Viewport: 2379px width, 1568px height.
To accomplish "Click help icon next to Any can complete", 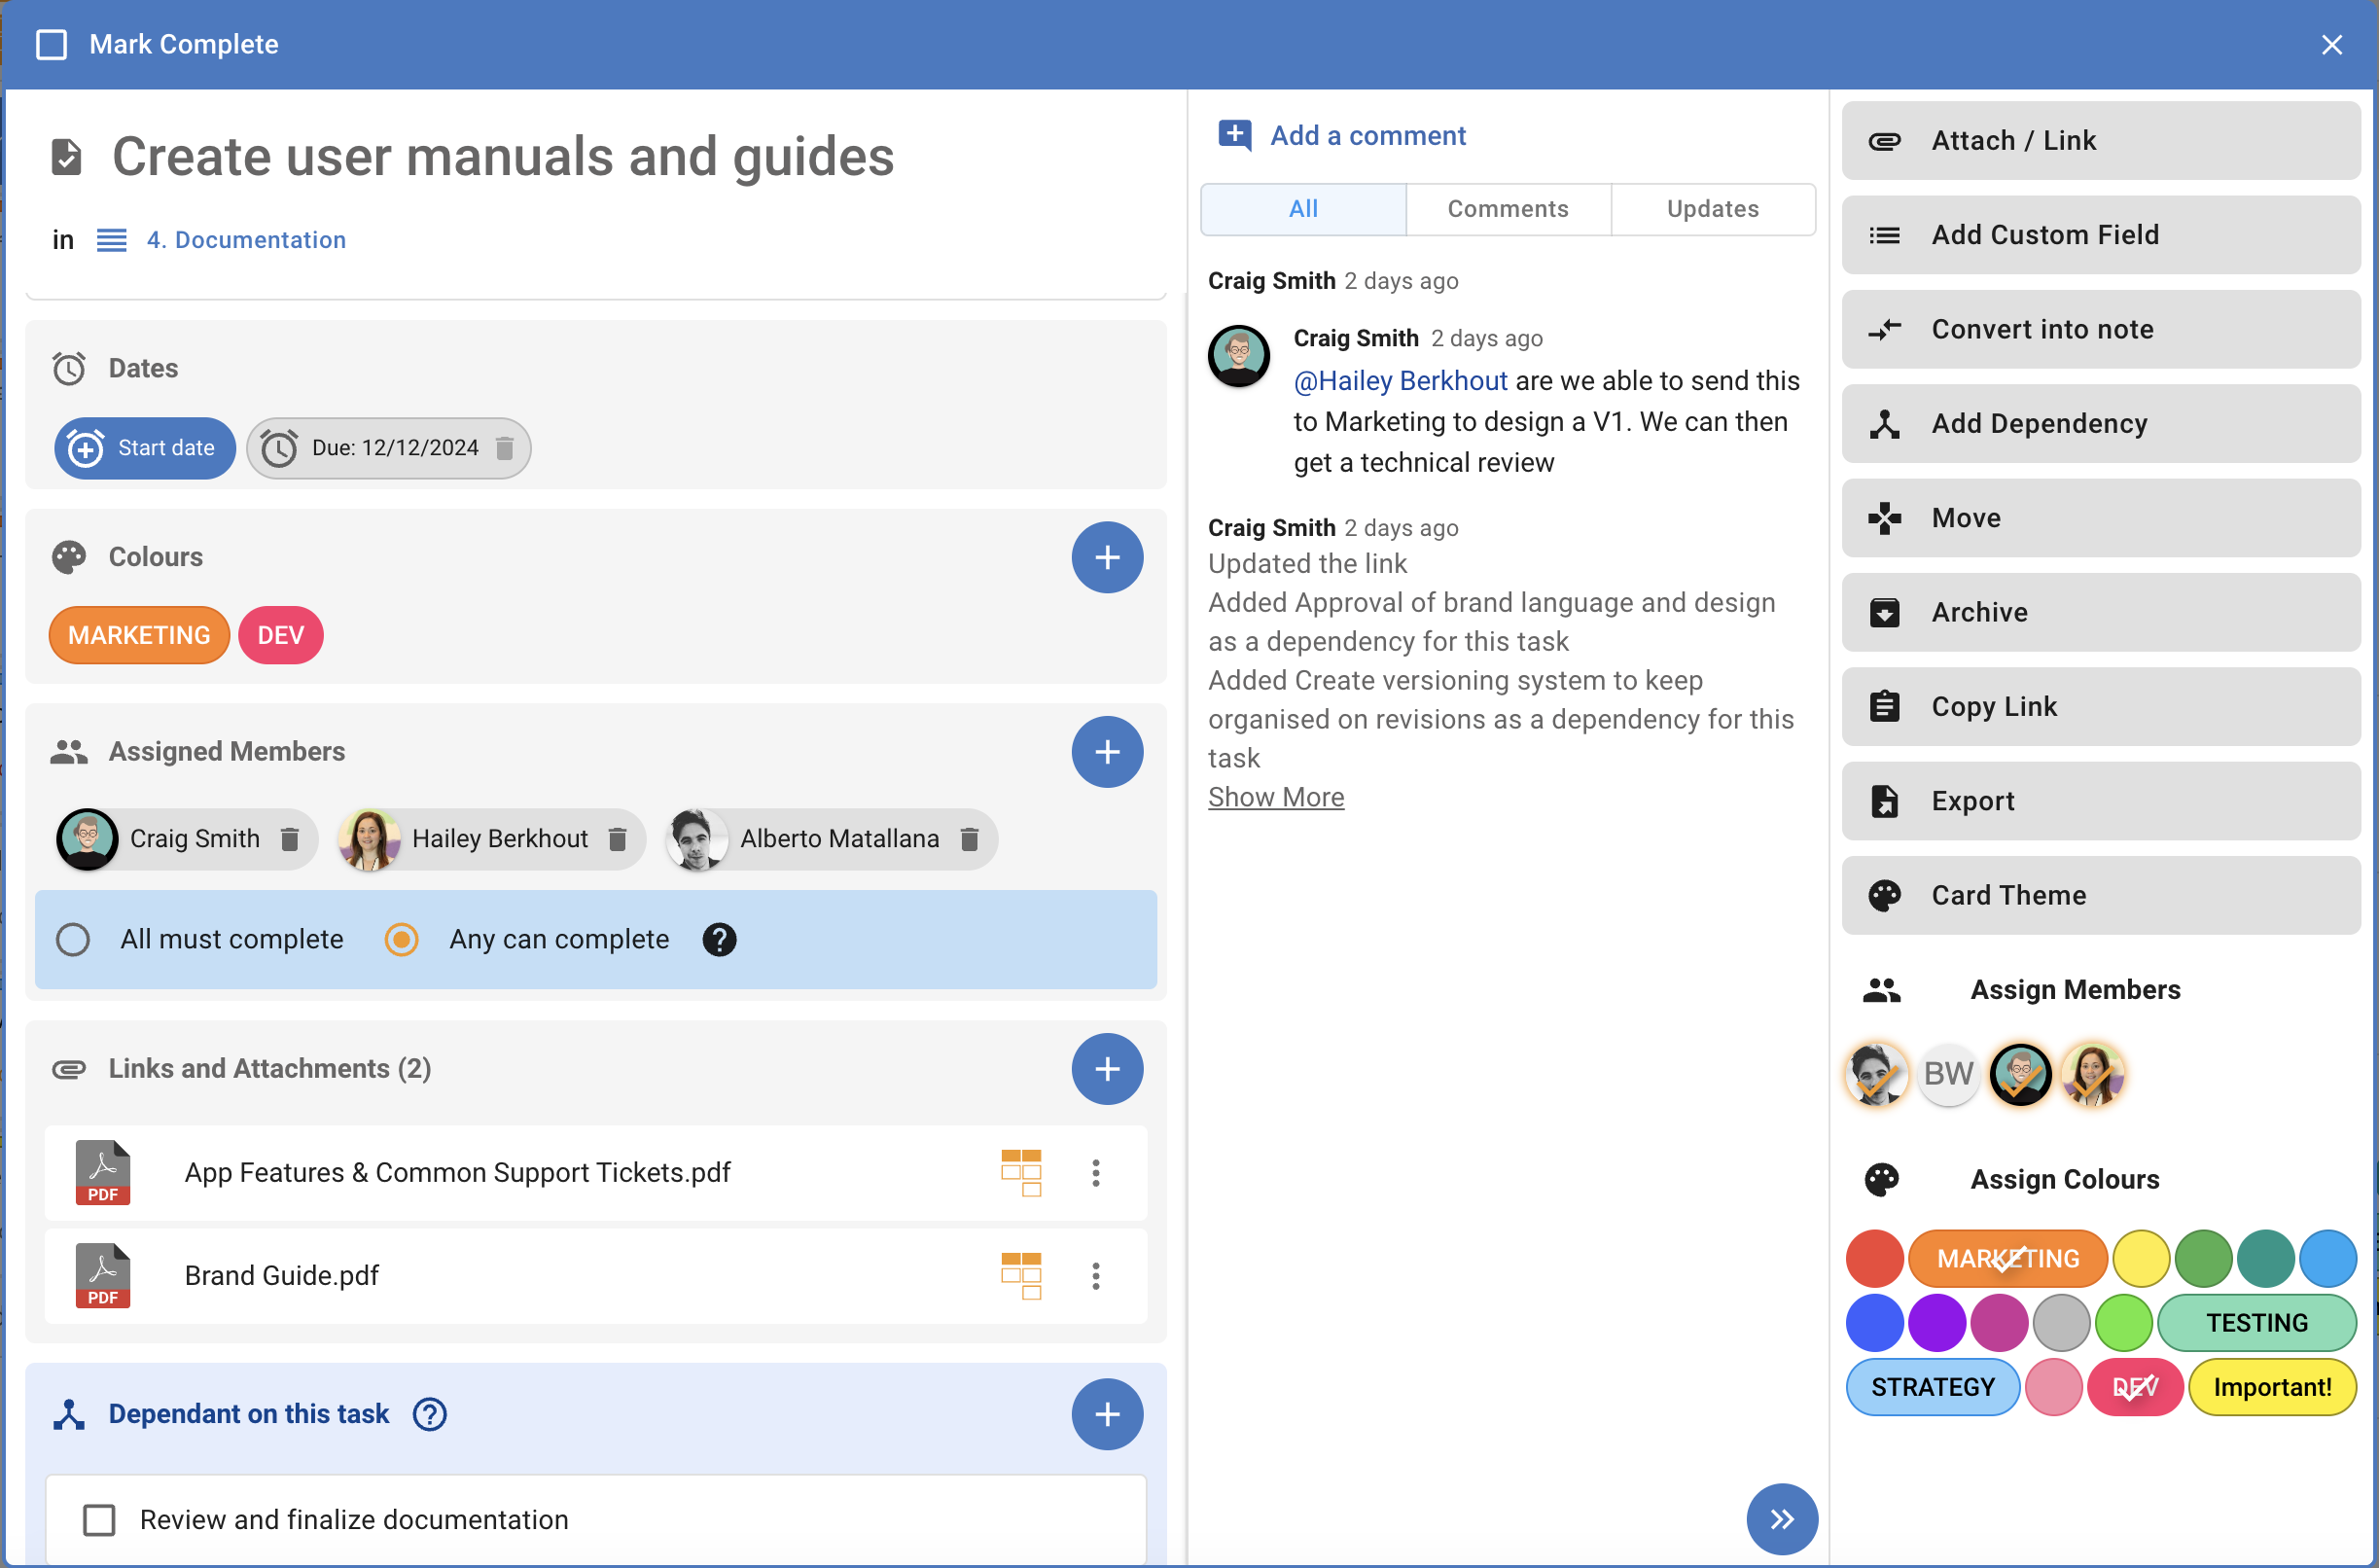I will [719, 940].
